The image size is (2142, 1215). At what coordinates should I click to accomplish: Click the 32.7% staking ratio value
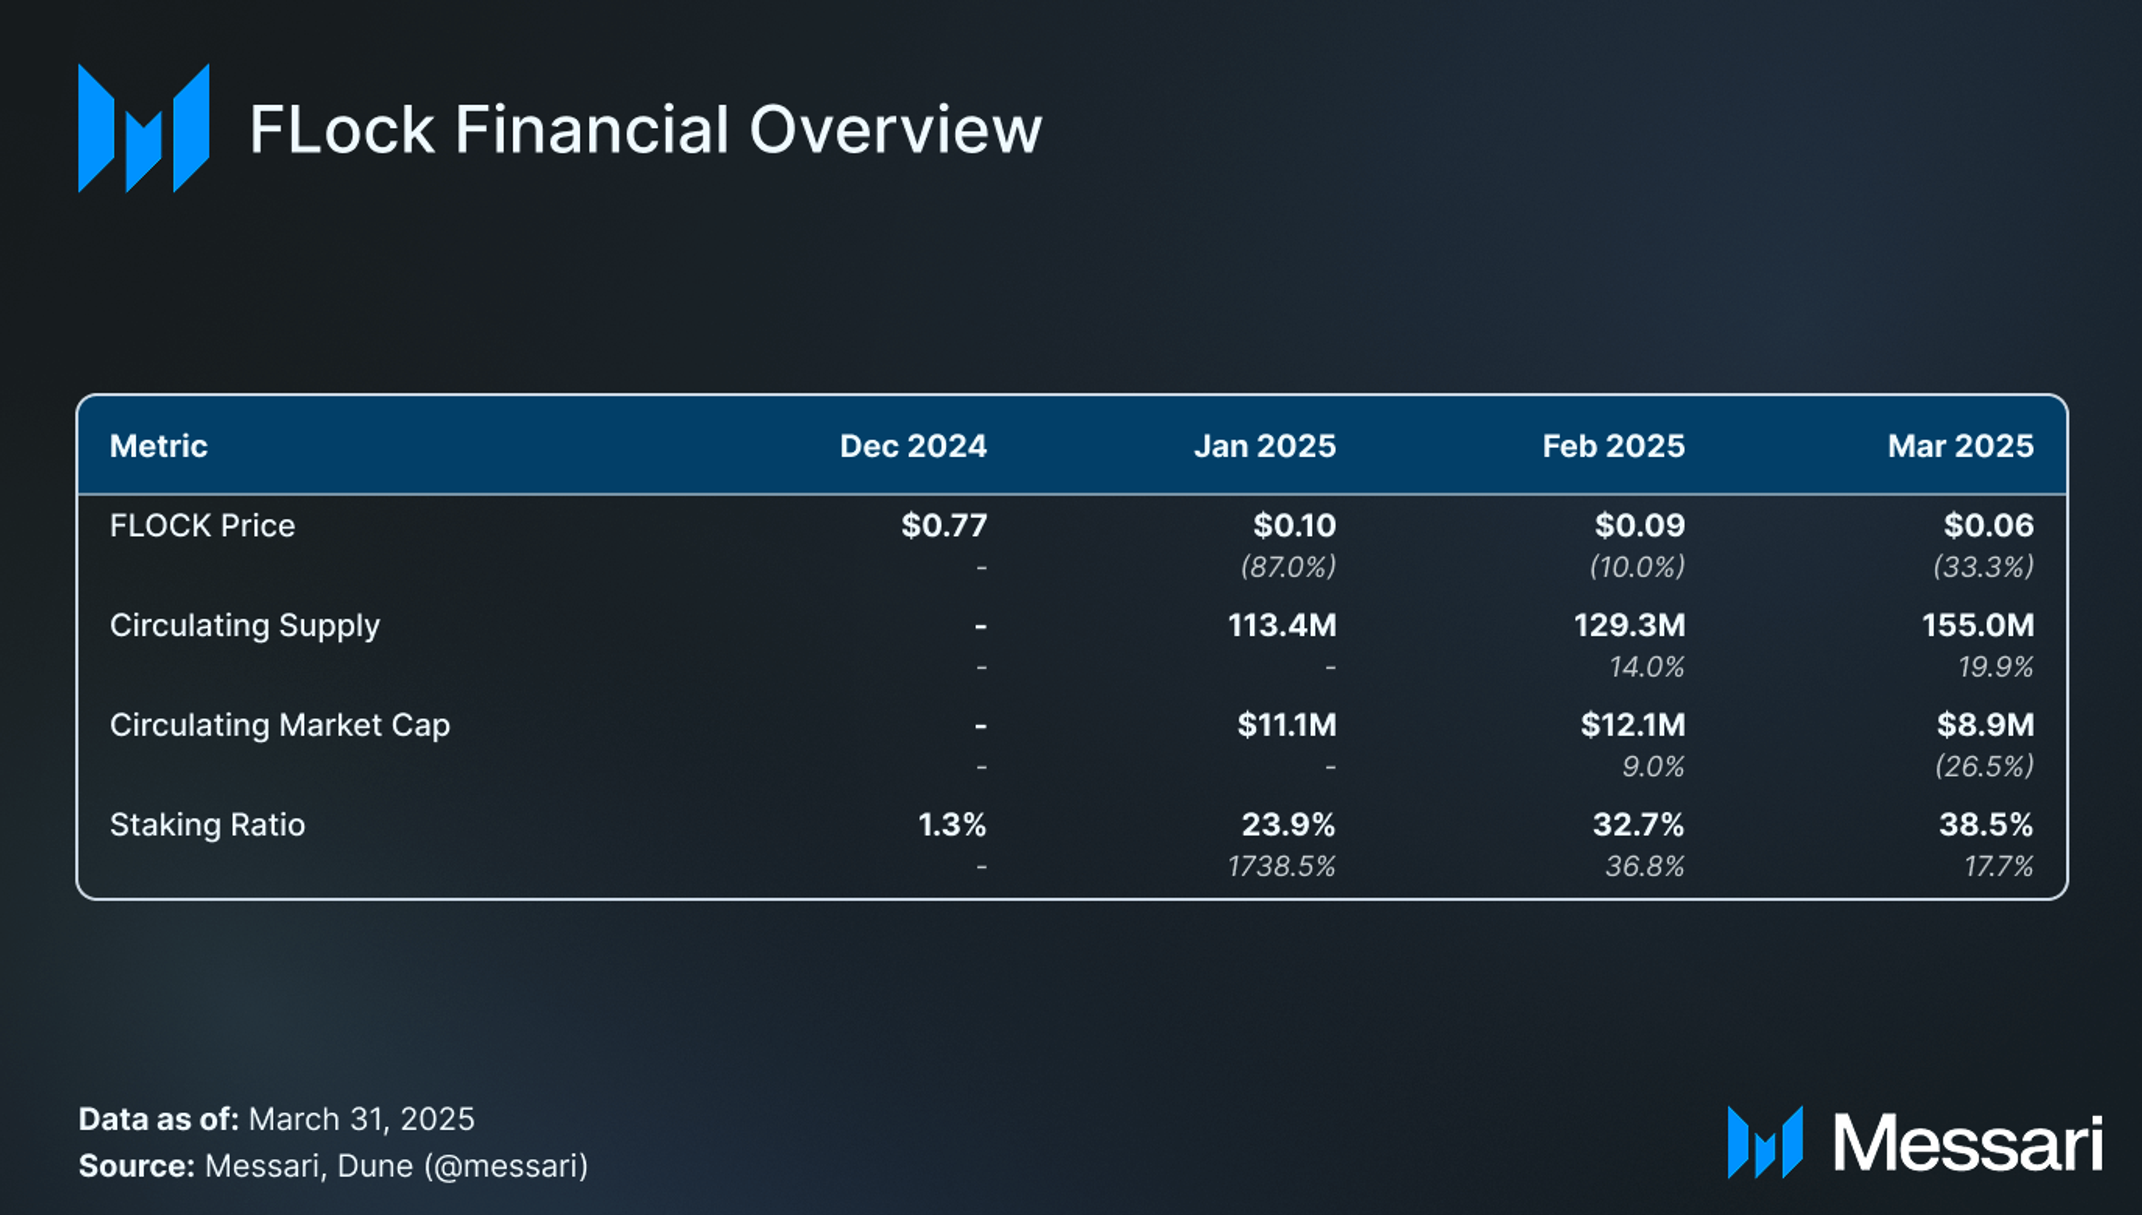click(1638, 825)
